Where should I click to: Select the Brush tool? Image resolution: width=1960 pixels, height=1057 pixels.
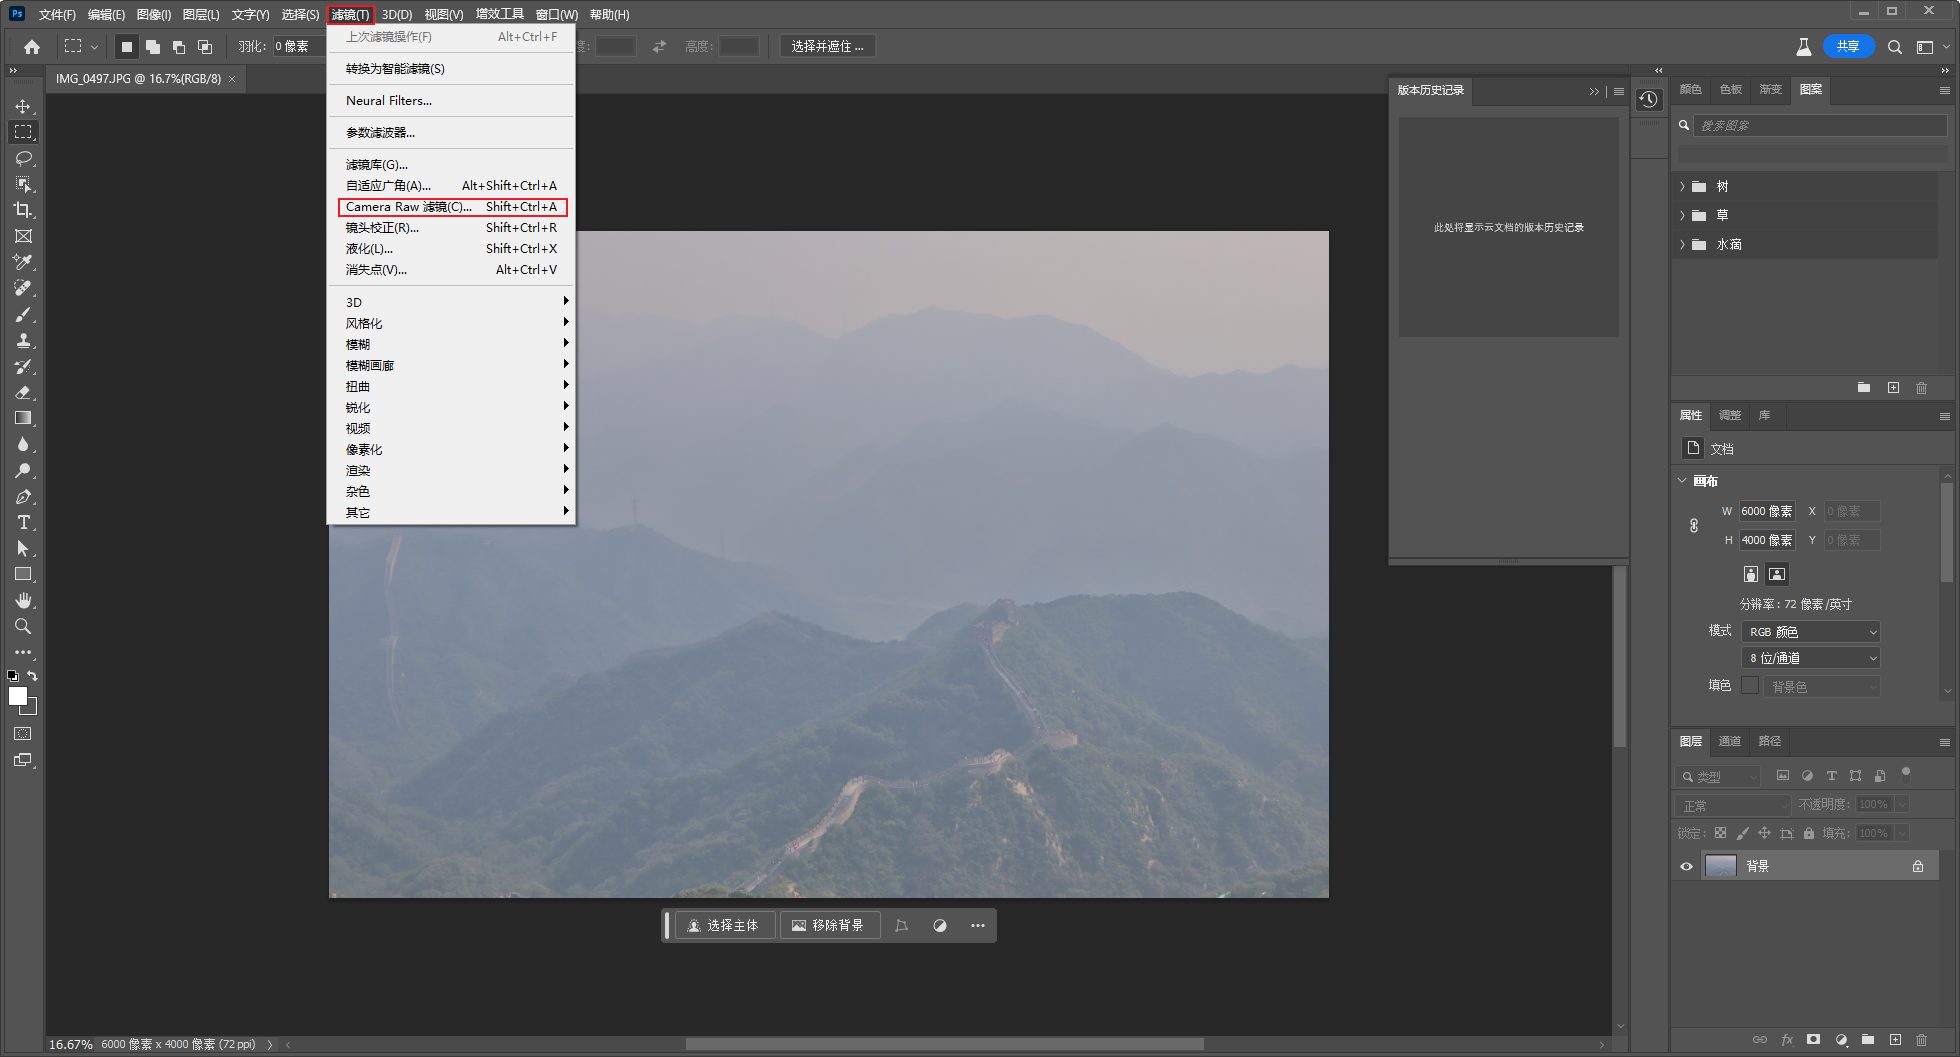pyautogui.click(x=23, y=314)
